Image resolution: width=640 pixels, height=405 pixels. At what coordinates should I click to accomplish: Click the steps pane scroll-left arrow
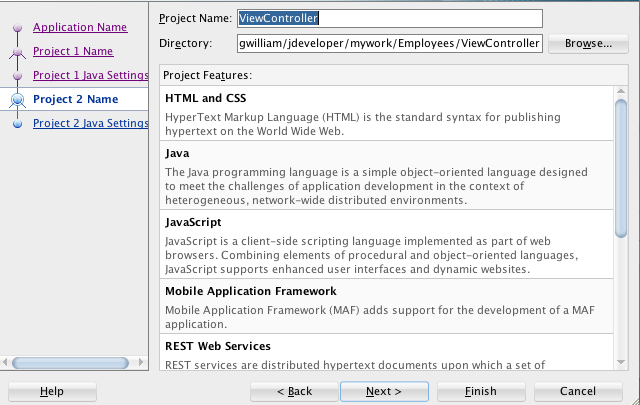(x=5, y=362)
